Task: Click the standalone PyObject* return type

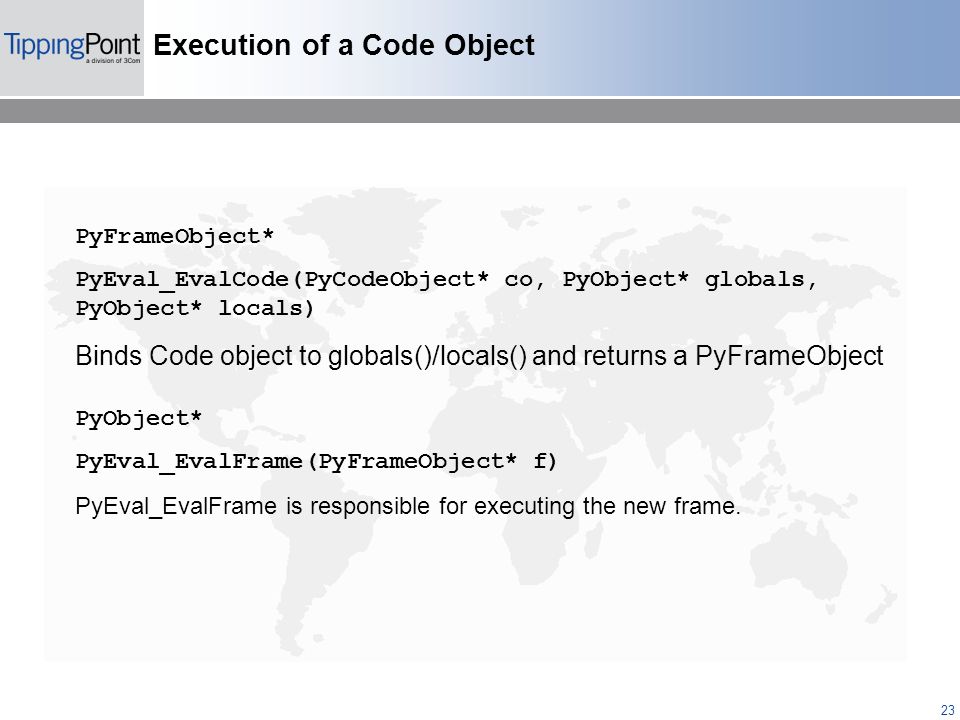Action: (138, 418)
